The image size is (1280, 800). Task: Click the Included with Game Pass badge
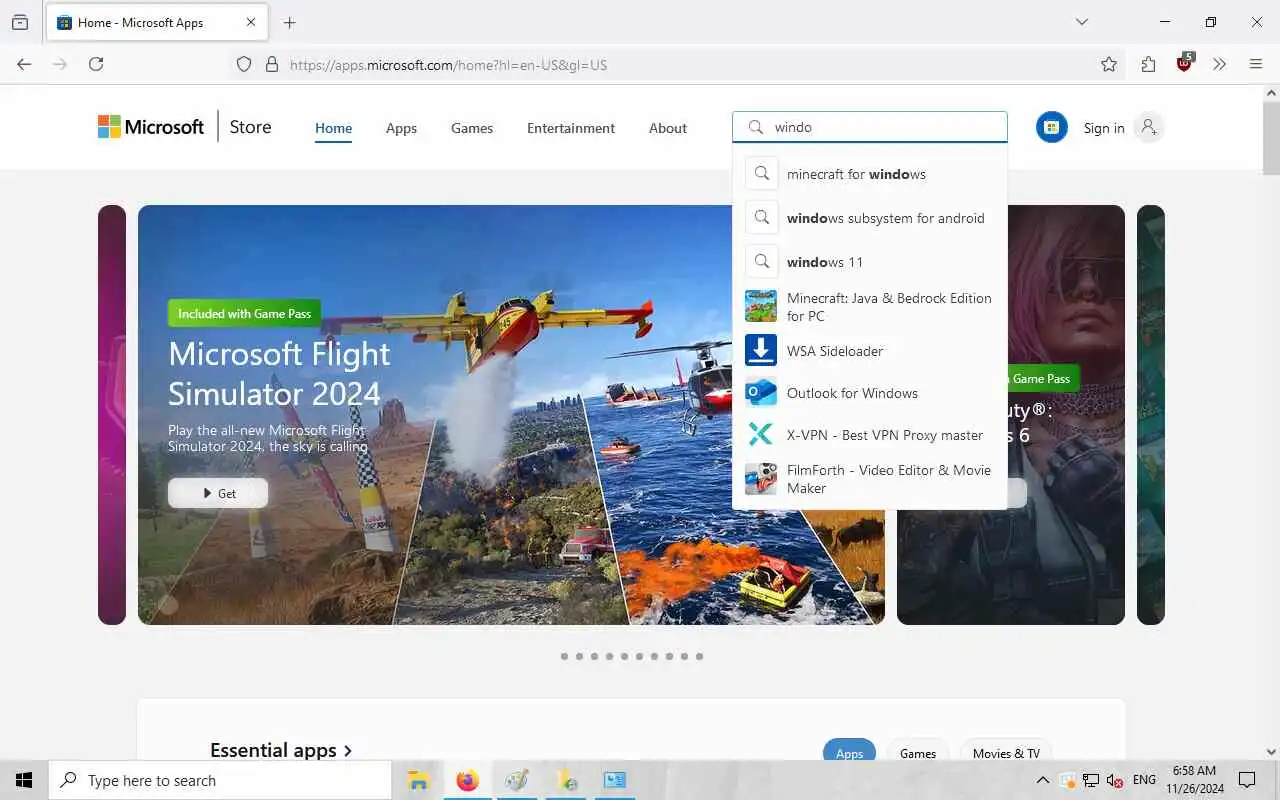click(x=244, y=313)
